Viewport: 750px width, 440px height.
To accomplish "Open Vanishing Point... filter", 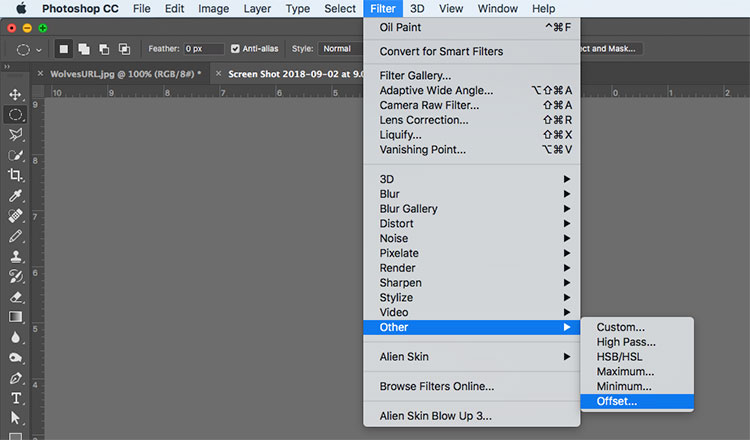I will click(472, 150).
